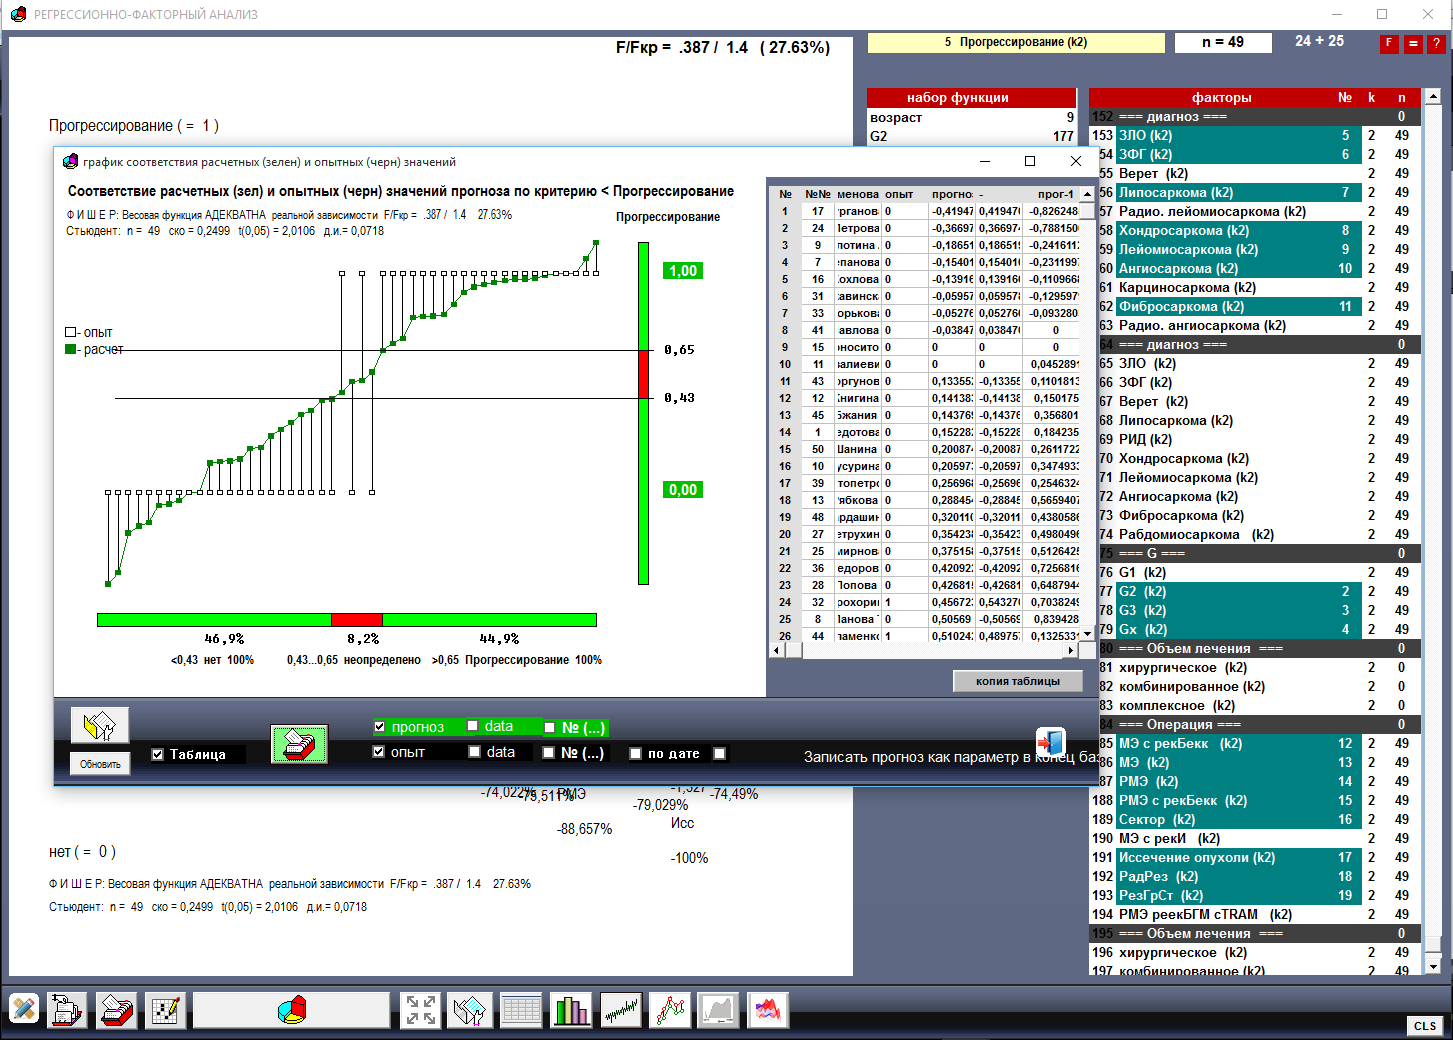Click the green card-file button in dialog
This screenshot has height=1040, width=1453.
[299, 745]
